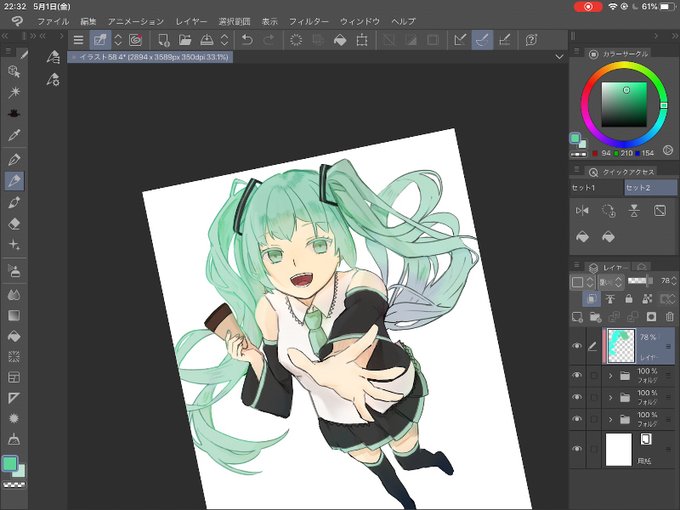
Task: Open the 表示 menu
Action: 270,21
